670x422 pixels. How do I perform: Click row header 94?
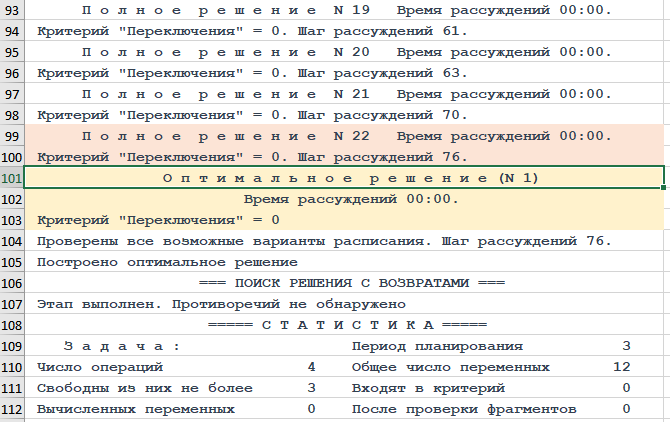click(x=11, y=31)
